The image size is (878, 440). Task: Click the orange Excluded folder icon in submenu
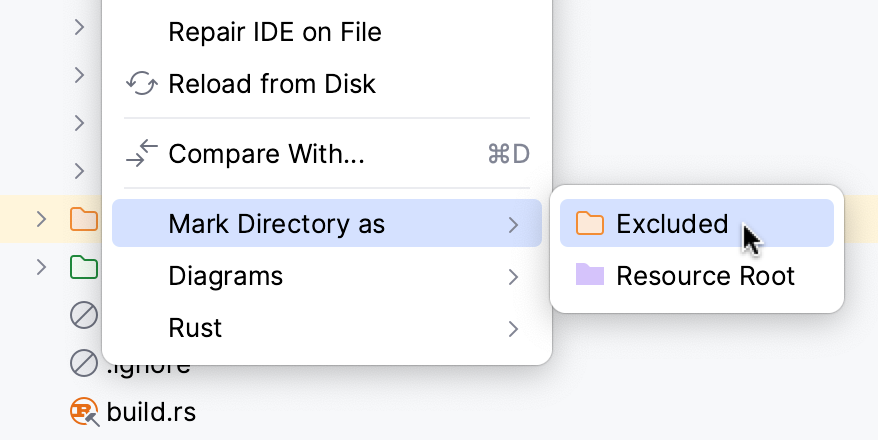coord(590,223)
